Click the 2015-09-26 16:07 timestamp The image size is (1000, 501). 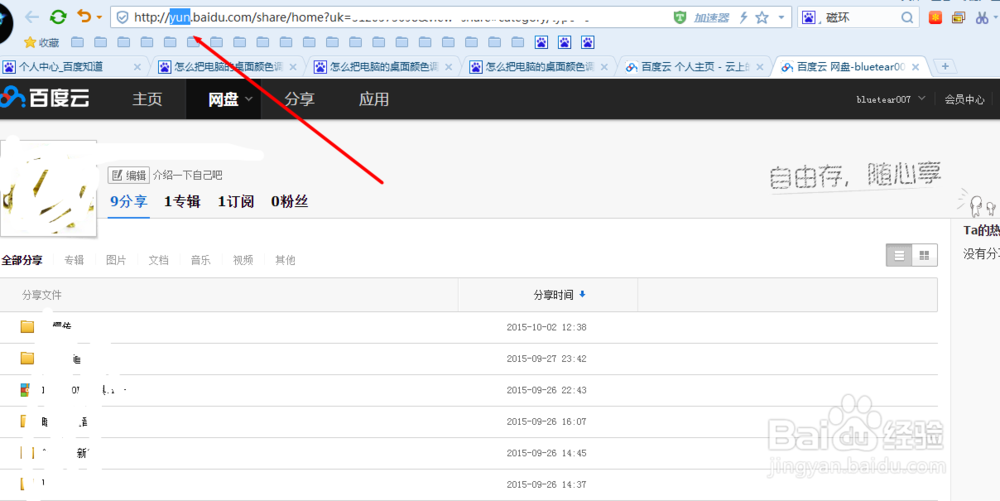(547, 421)
